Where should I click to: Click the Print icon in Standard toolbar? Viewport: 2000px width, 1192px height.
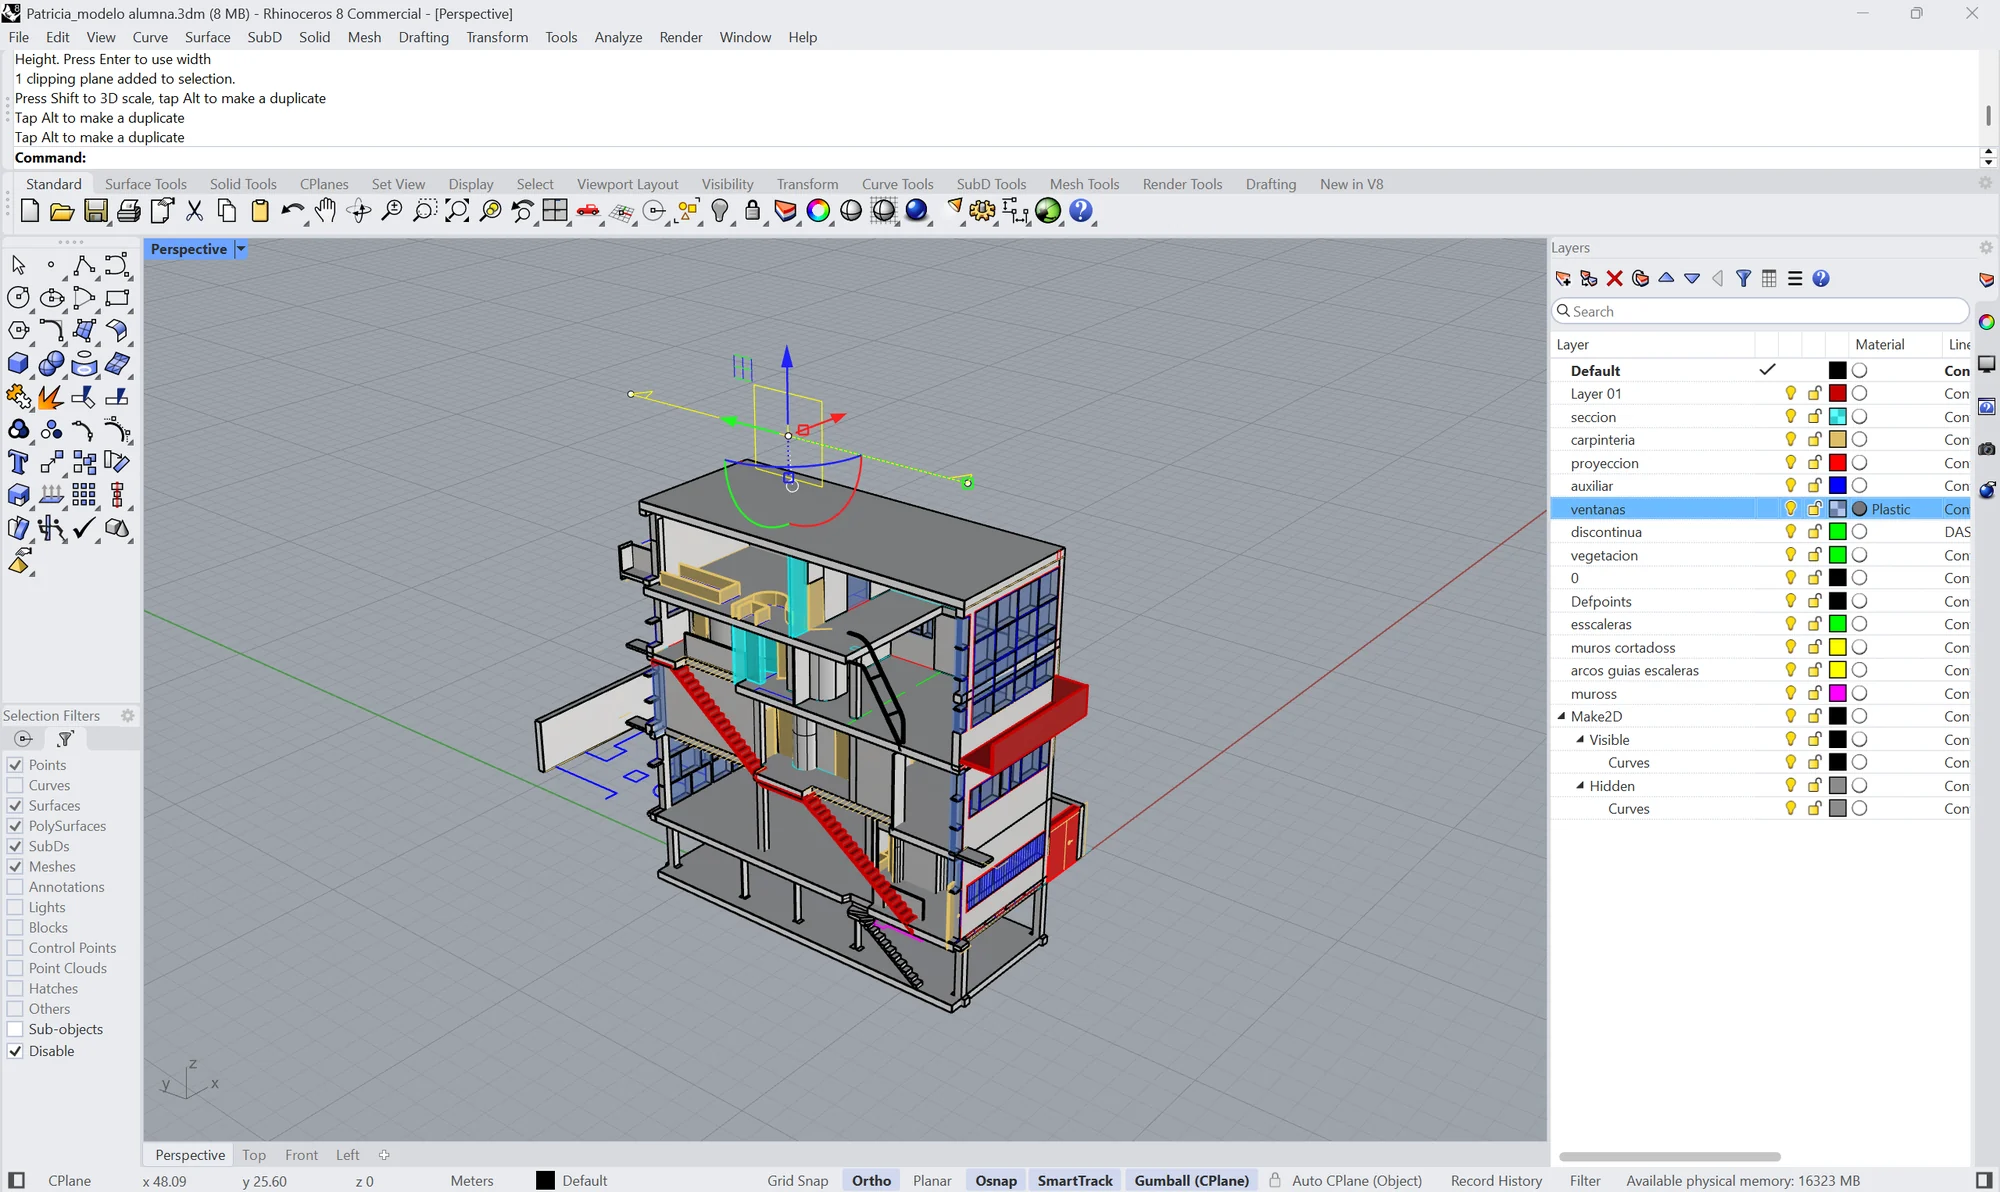tap(129, 211)
